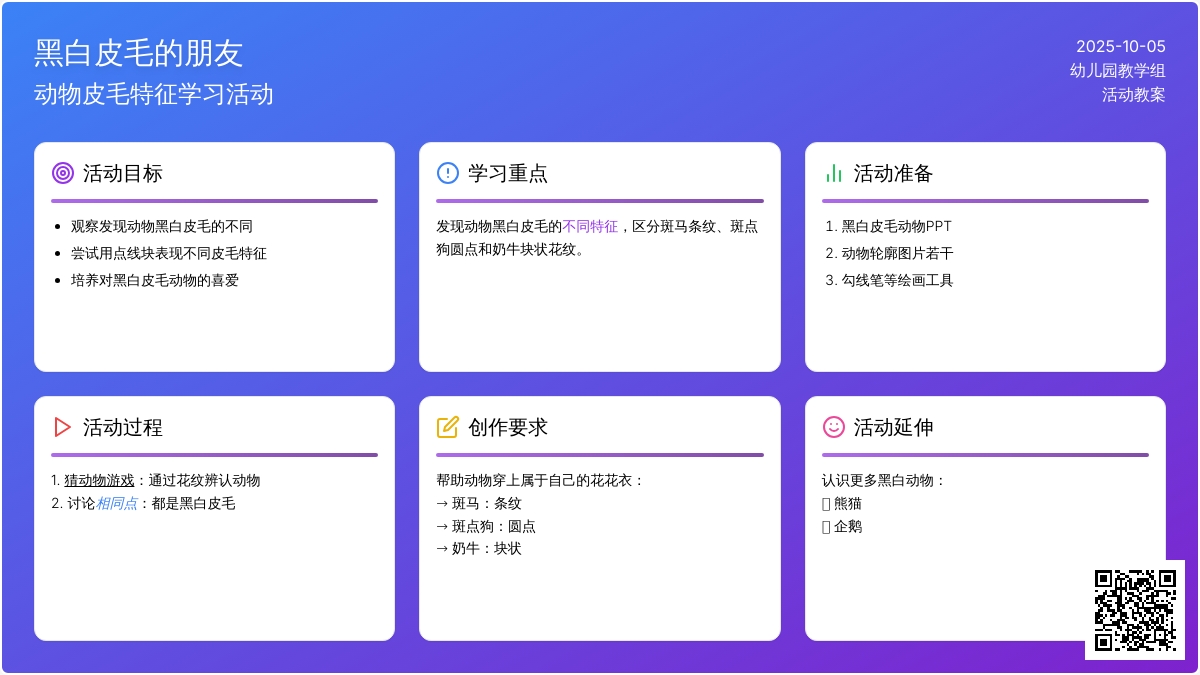Click the edit pencil icon beside 创作要求
Viewport: 1200px width, 675px height.
click(448, 427)
